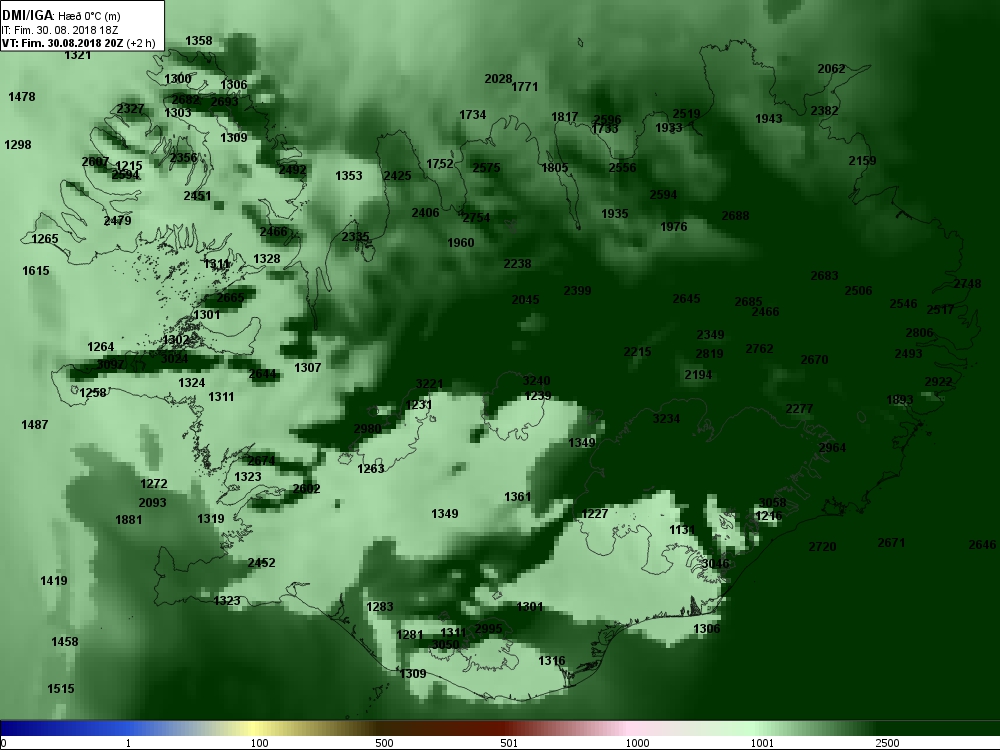
Task: Select the map value 2607
Action: coord(95,162)
